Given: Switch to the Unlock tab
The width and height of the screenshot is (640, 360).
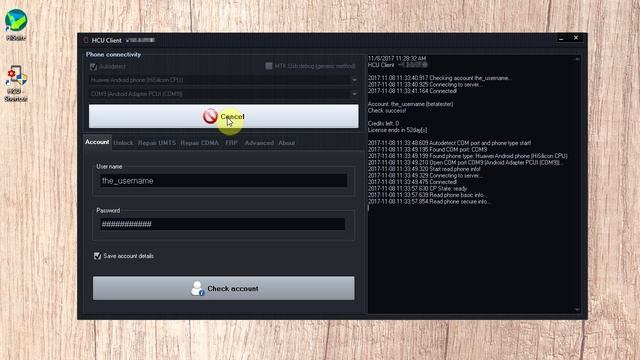Looking at the screenshot, I should click(x=123, y=143).
